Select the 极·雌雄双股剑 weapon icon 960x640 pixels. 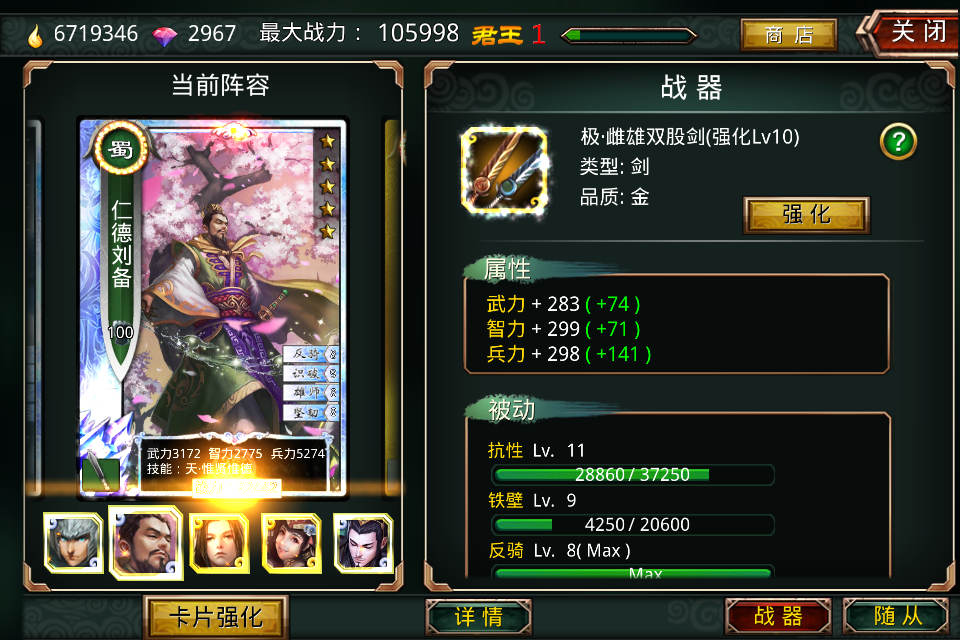504,171
